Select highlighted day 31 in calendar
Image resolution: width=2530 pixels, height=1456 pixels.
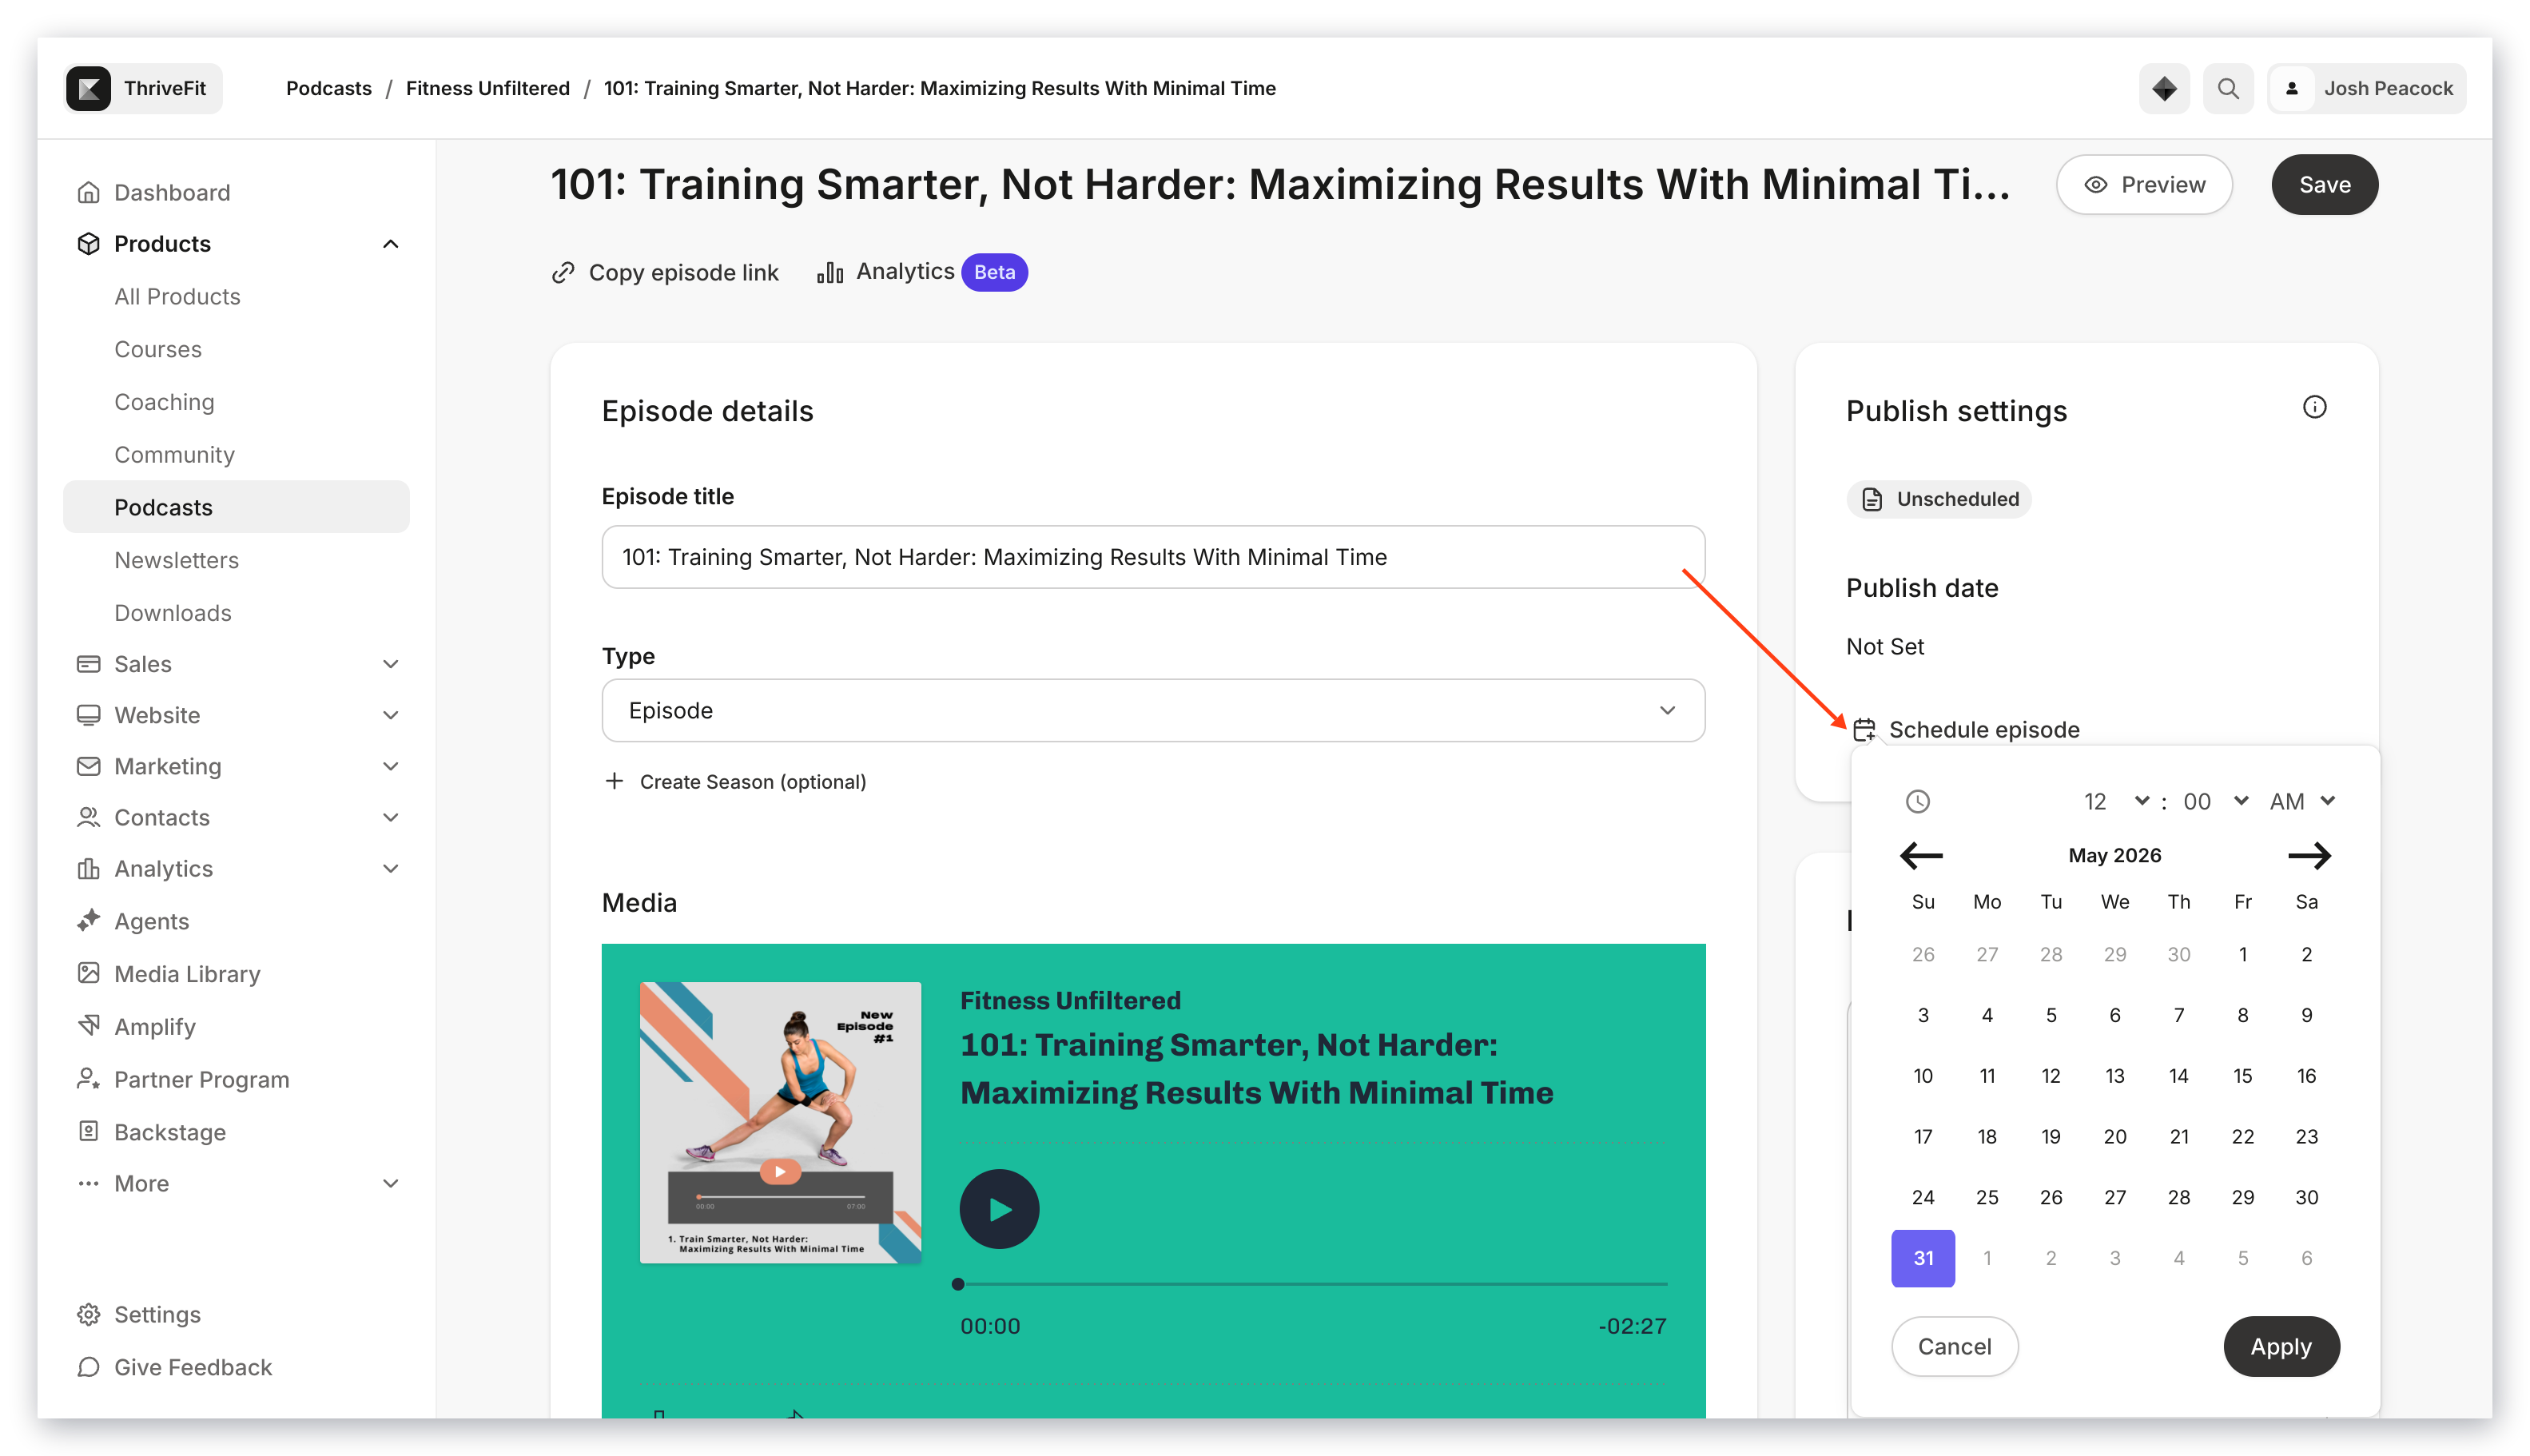(x=1922, y=1258)
